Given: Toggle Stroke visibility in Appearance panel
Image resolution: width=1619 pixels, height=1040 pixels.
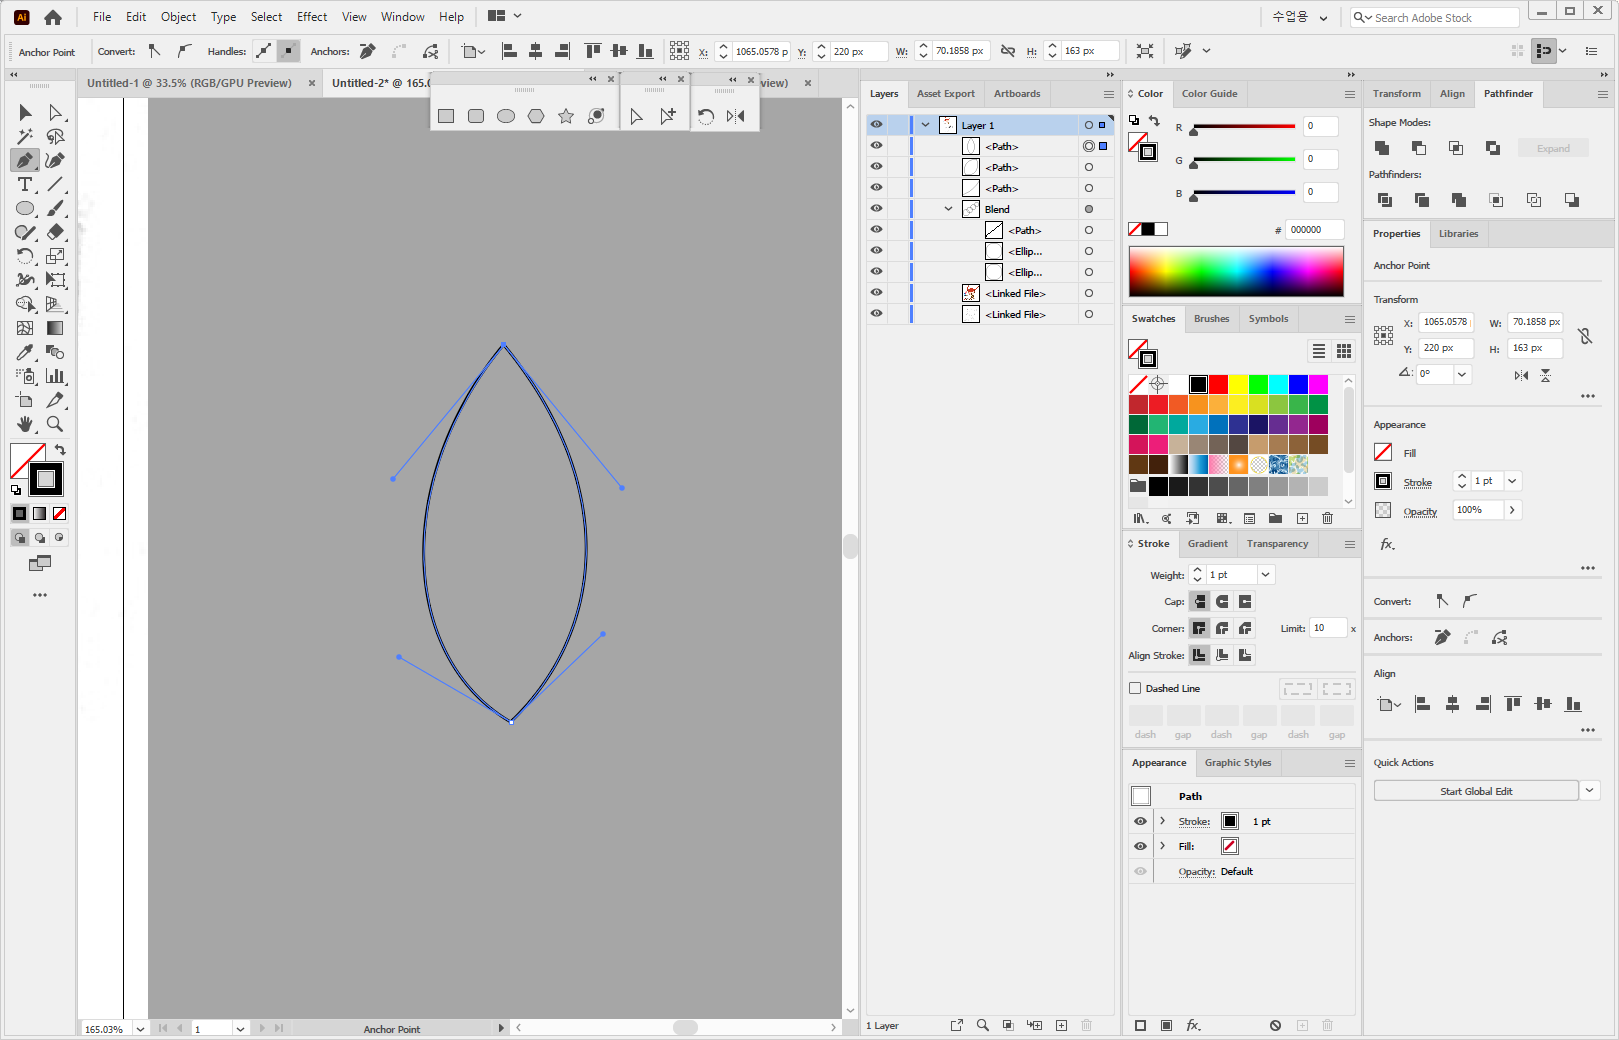Looking at the screenshot, I should pyautogui.click(x=1140, y=821).
